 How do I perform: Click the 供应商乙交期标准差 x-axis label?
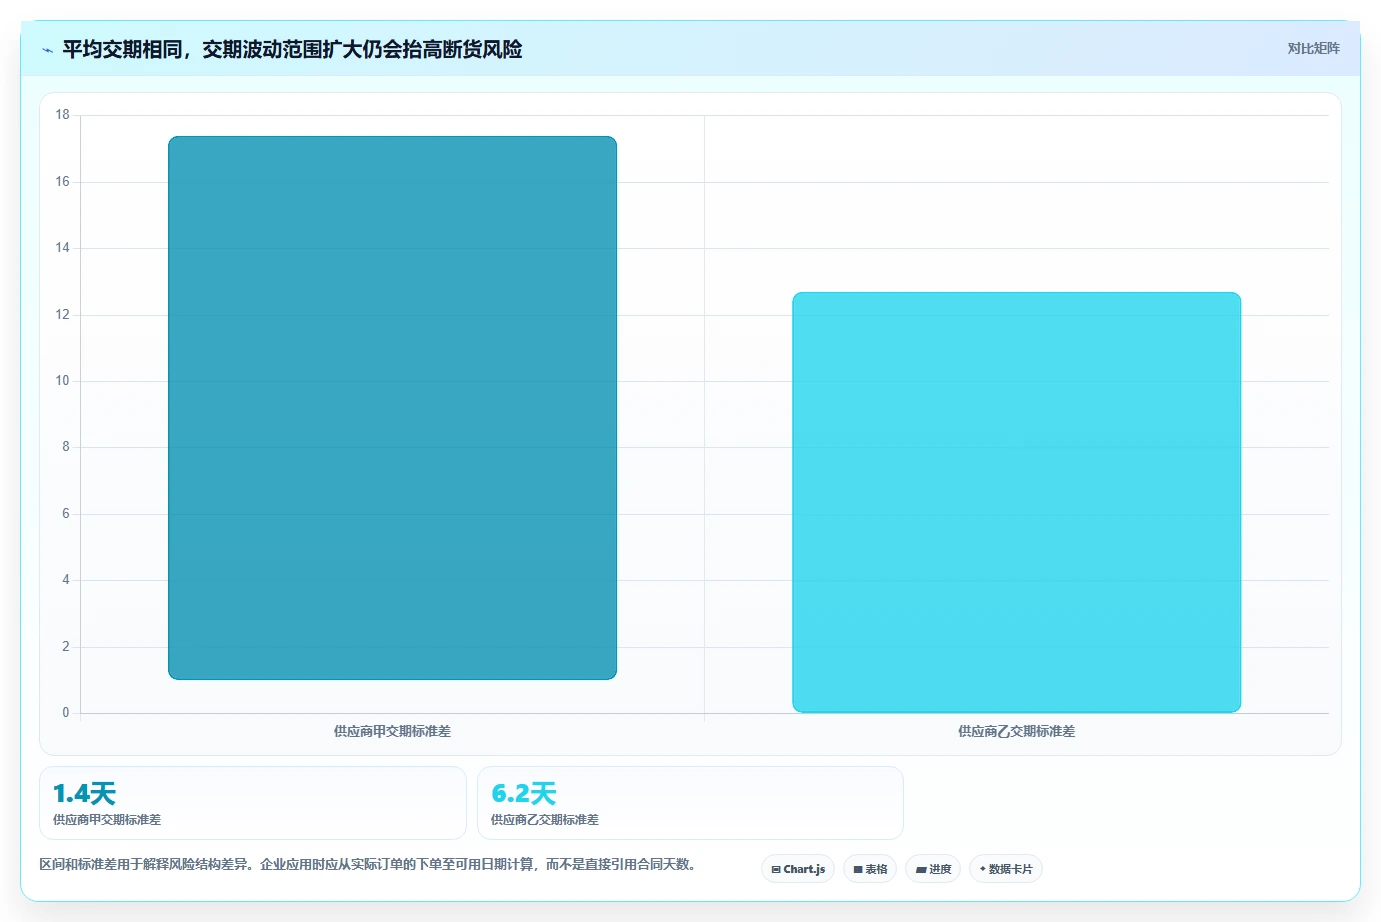click(x=1016, y=731)
